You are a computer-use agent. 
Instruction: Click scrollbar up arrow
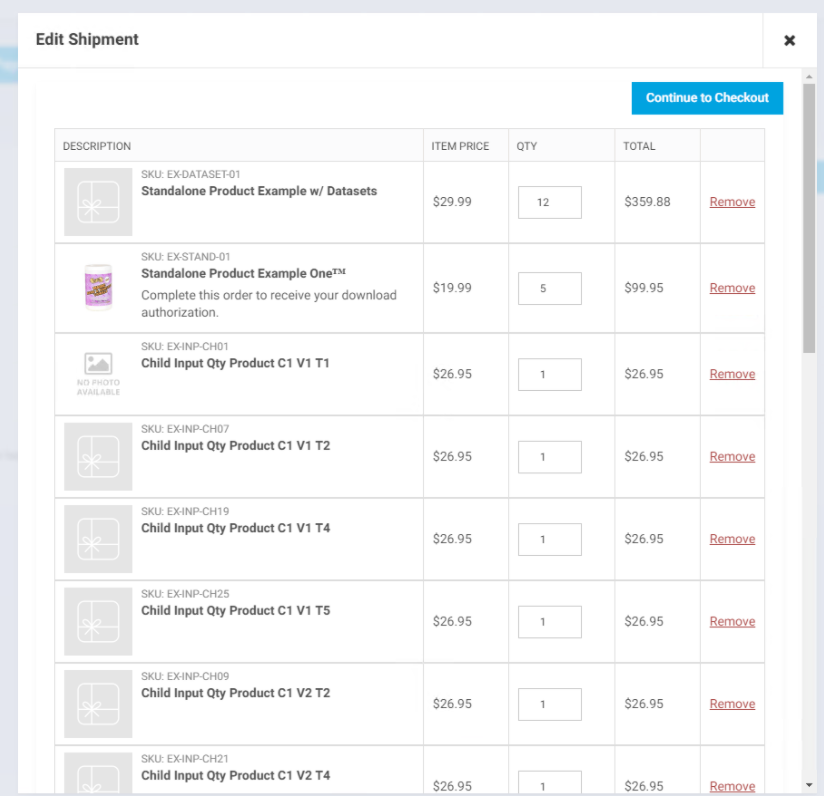pyautogui.click(x=809, y=77)
